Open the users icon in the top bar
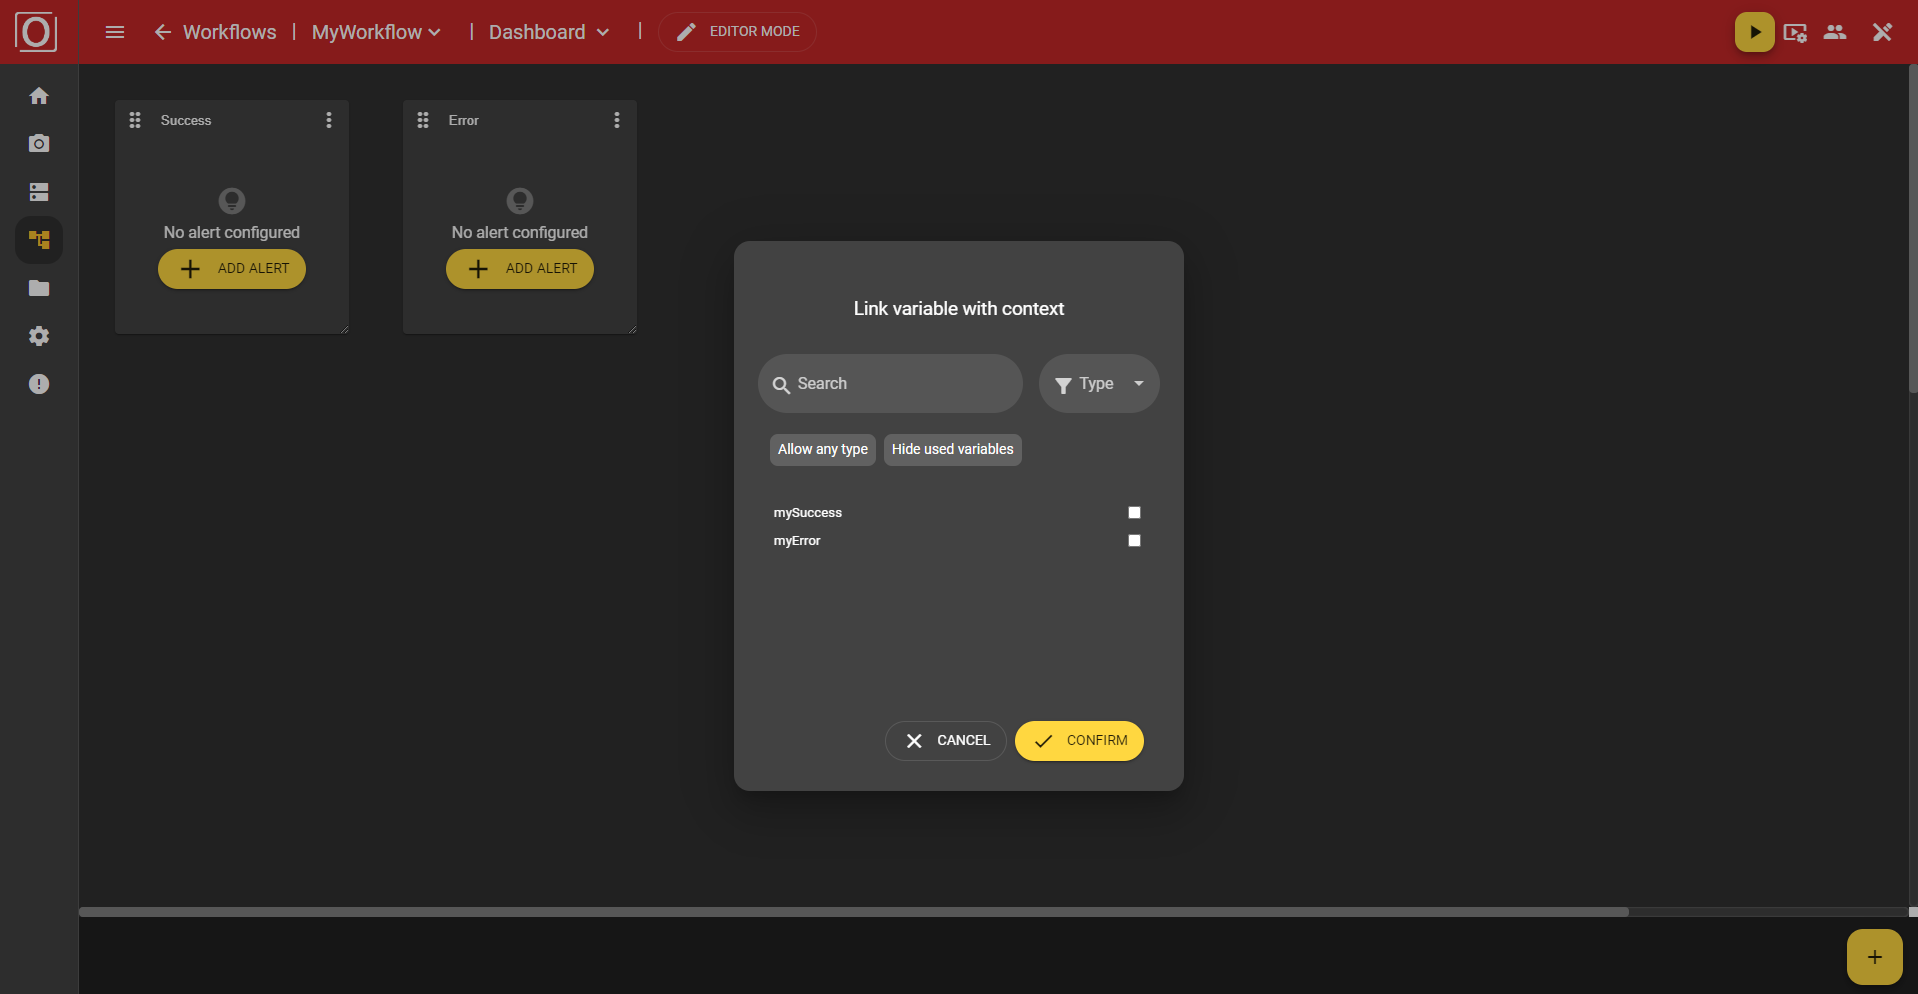This screenshot has width=1918, height=994. pos(1834,32)
